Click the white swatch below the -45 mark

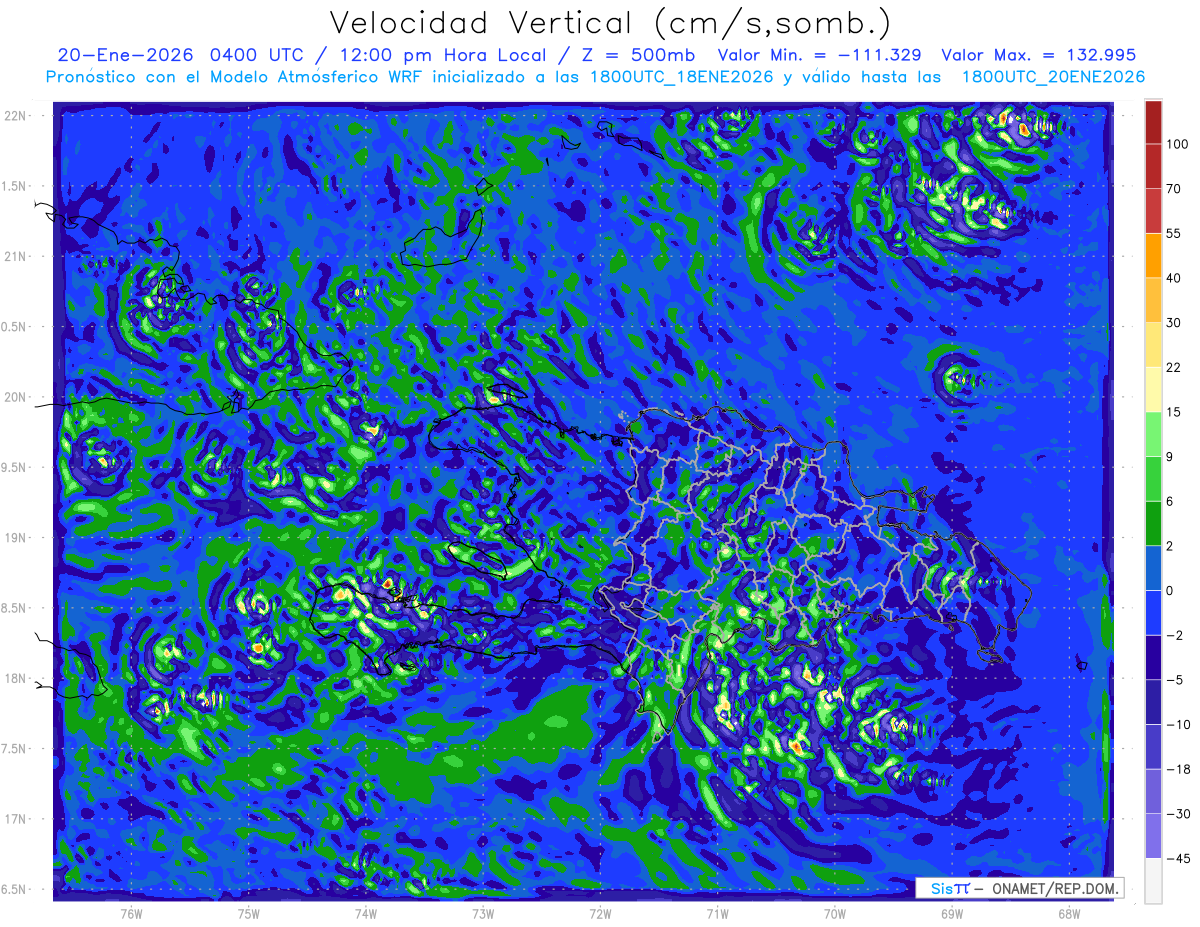coord(1153,880)
